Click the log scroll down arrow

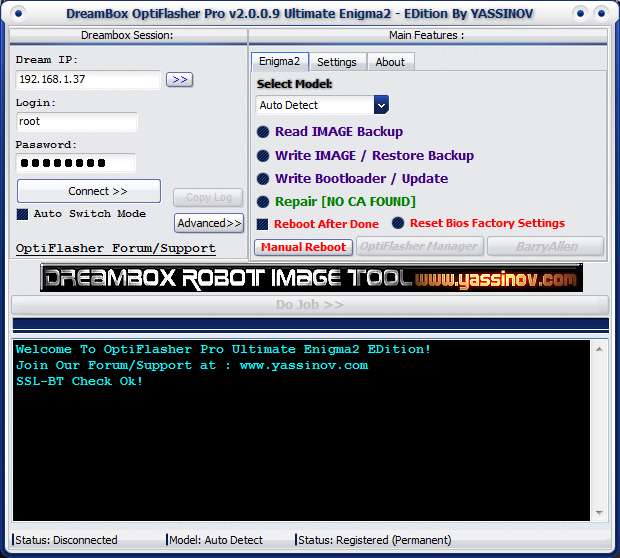(x=599, y=513)
